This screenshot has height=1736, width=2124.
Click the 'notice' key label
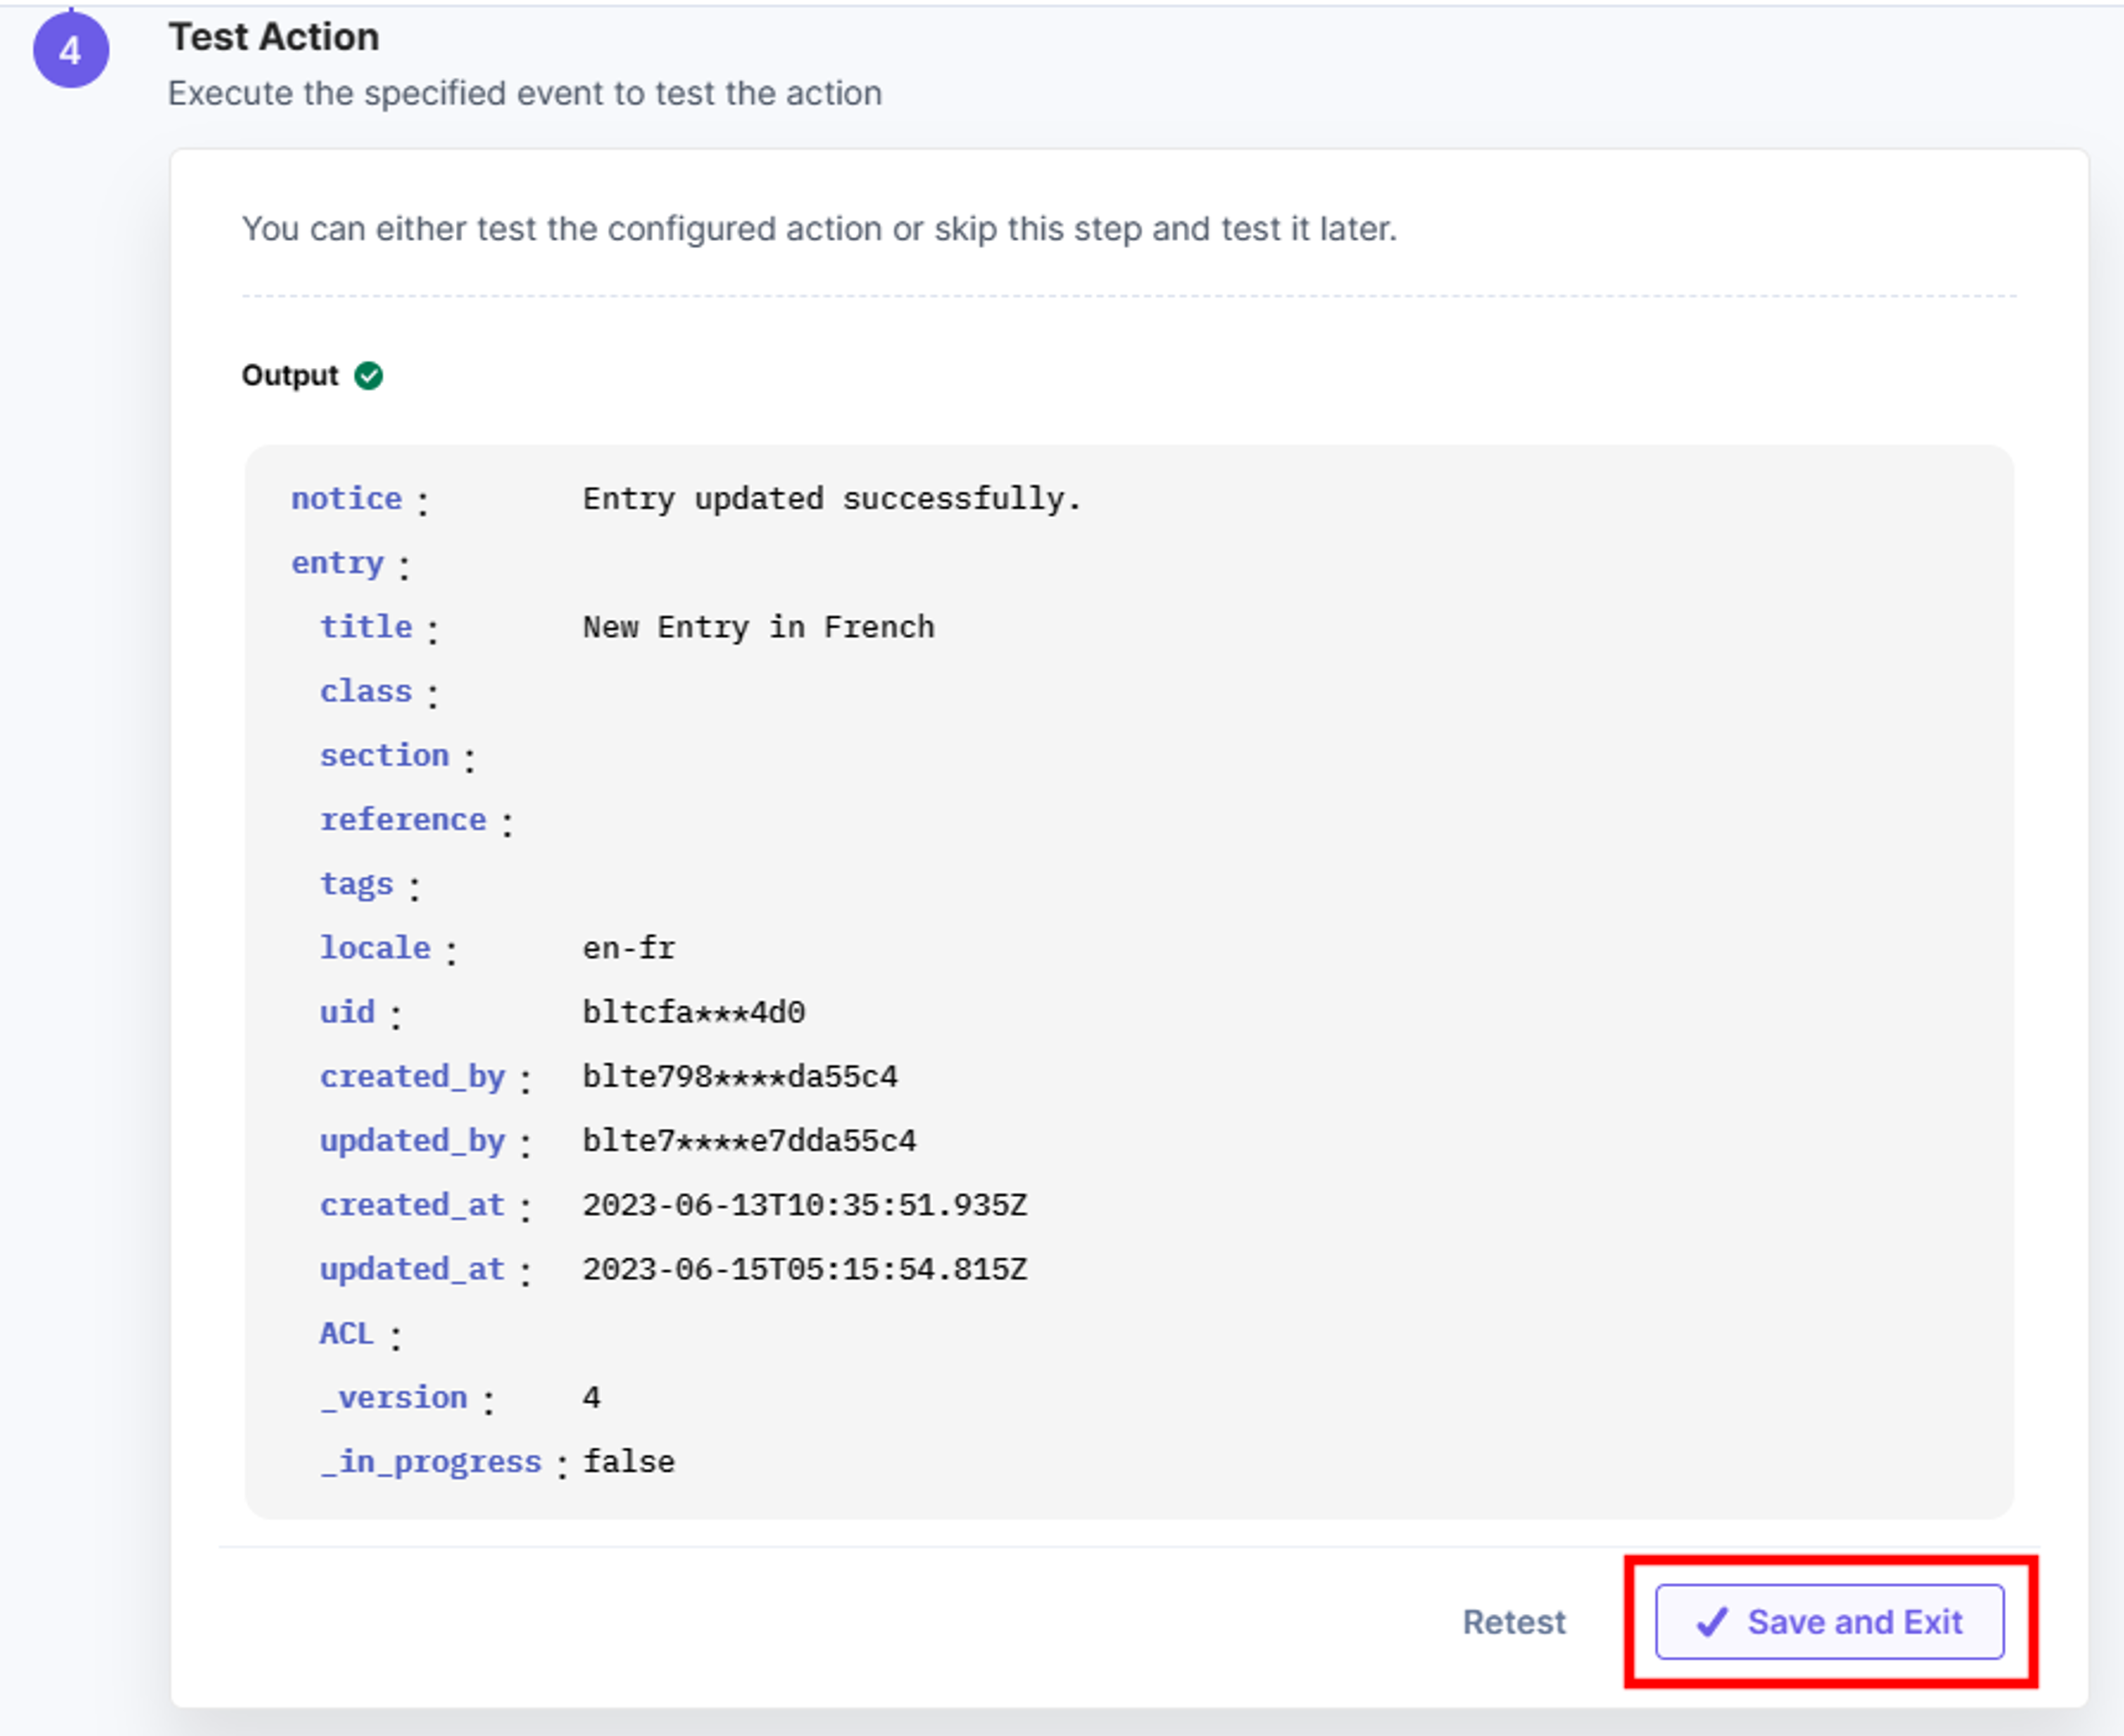tap(347, 498)
